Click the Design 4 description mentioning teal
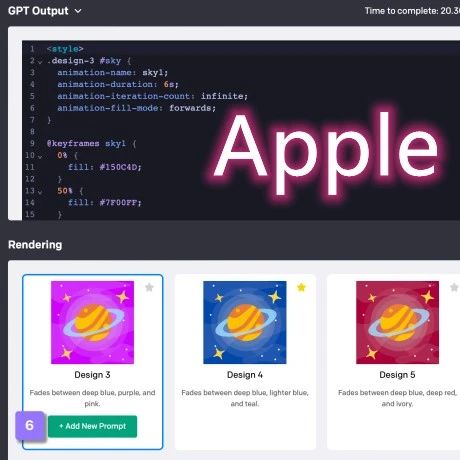460x460 pixels. (245, 398)
